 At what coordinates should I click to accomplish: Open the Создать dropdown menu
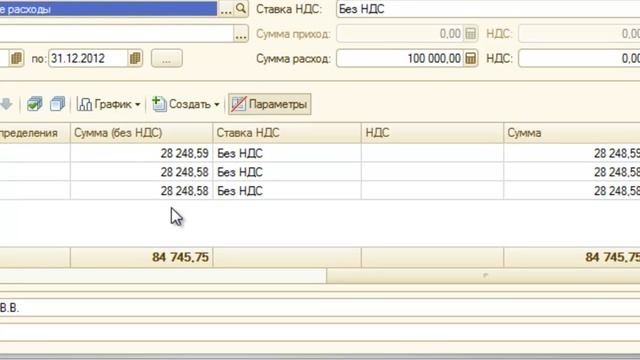click(186, 104)
